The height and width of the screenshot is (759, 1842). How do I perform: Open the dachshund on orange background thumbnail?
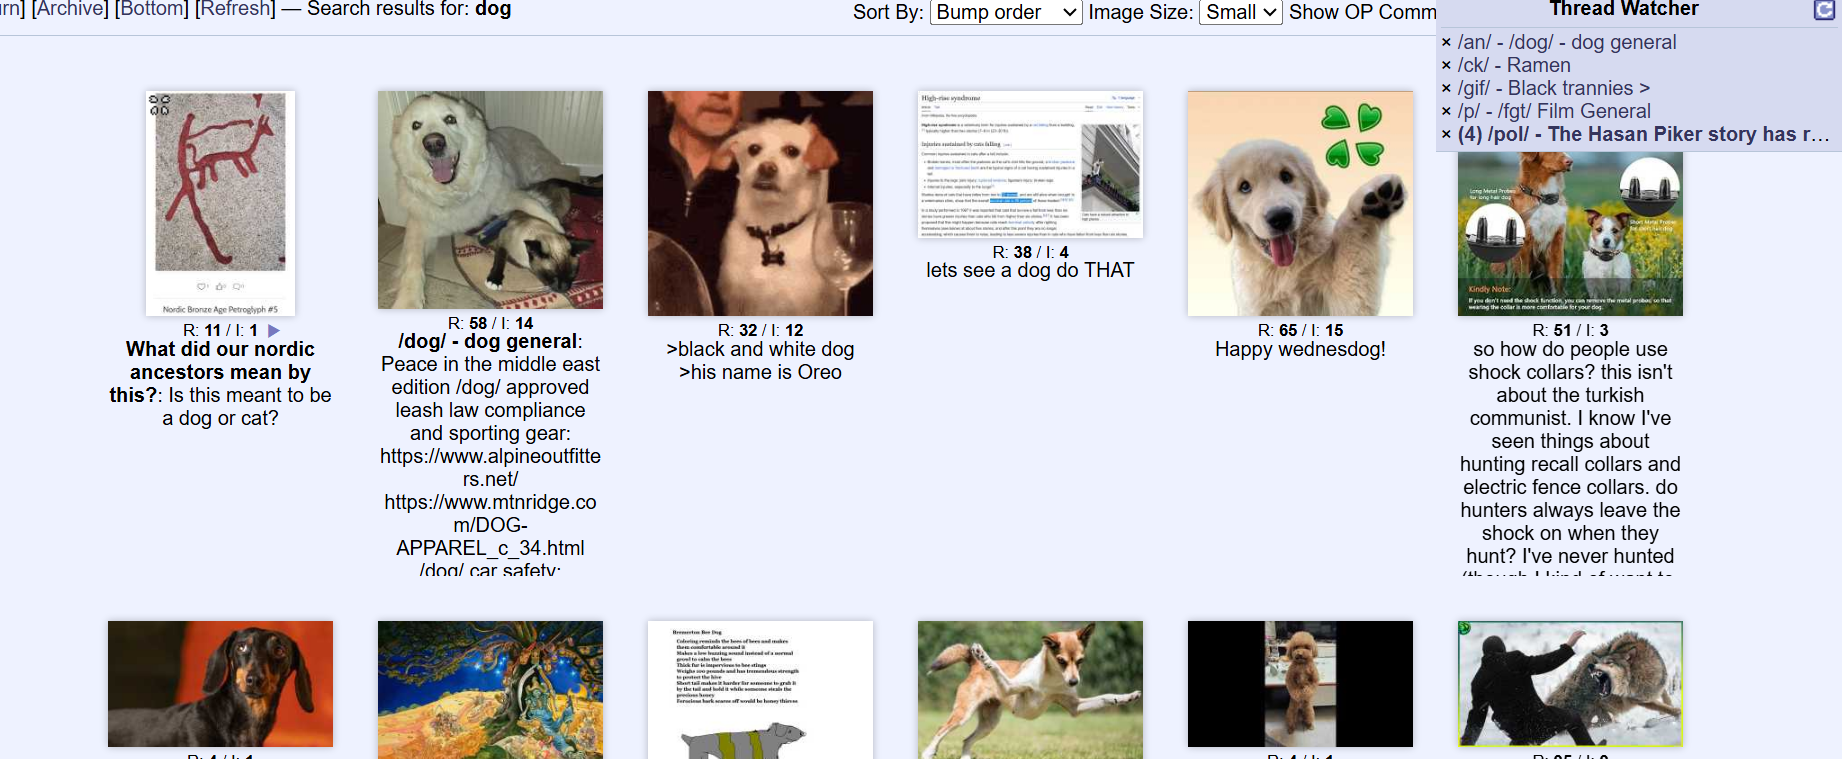coord(220,684)
